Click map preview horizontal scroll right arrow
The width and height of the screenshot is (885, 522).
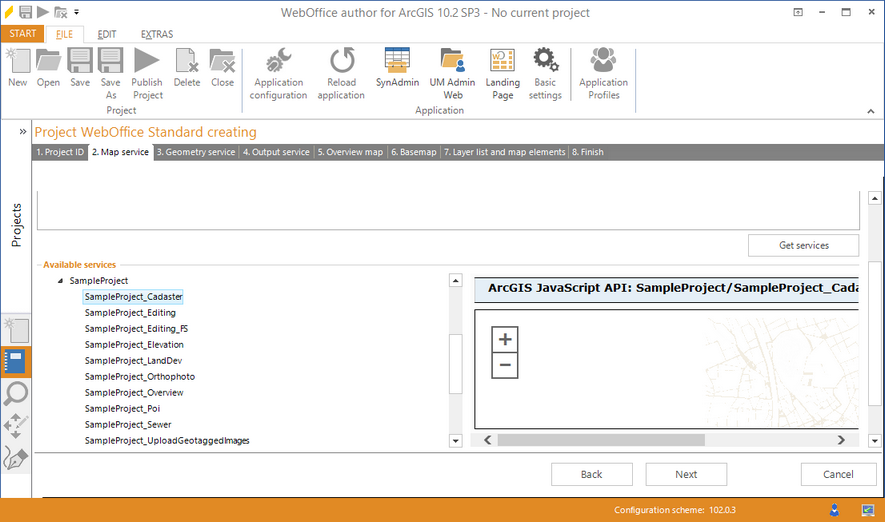[x=841, y=440]
